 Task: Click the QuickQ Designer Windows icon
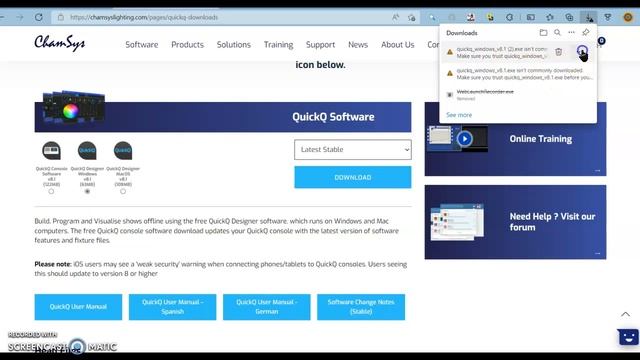[87, 151]
